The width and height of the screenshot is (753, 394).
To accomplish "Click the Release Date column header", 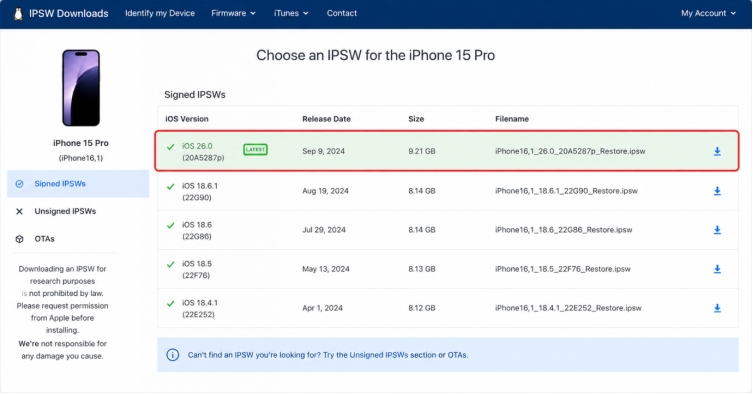I will (x=326, y=119).
